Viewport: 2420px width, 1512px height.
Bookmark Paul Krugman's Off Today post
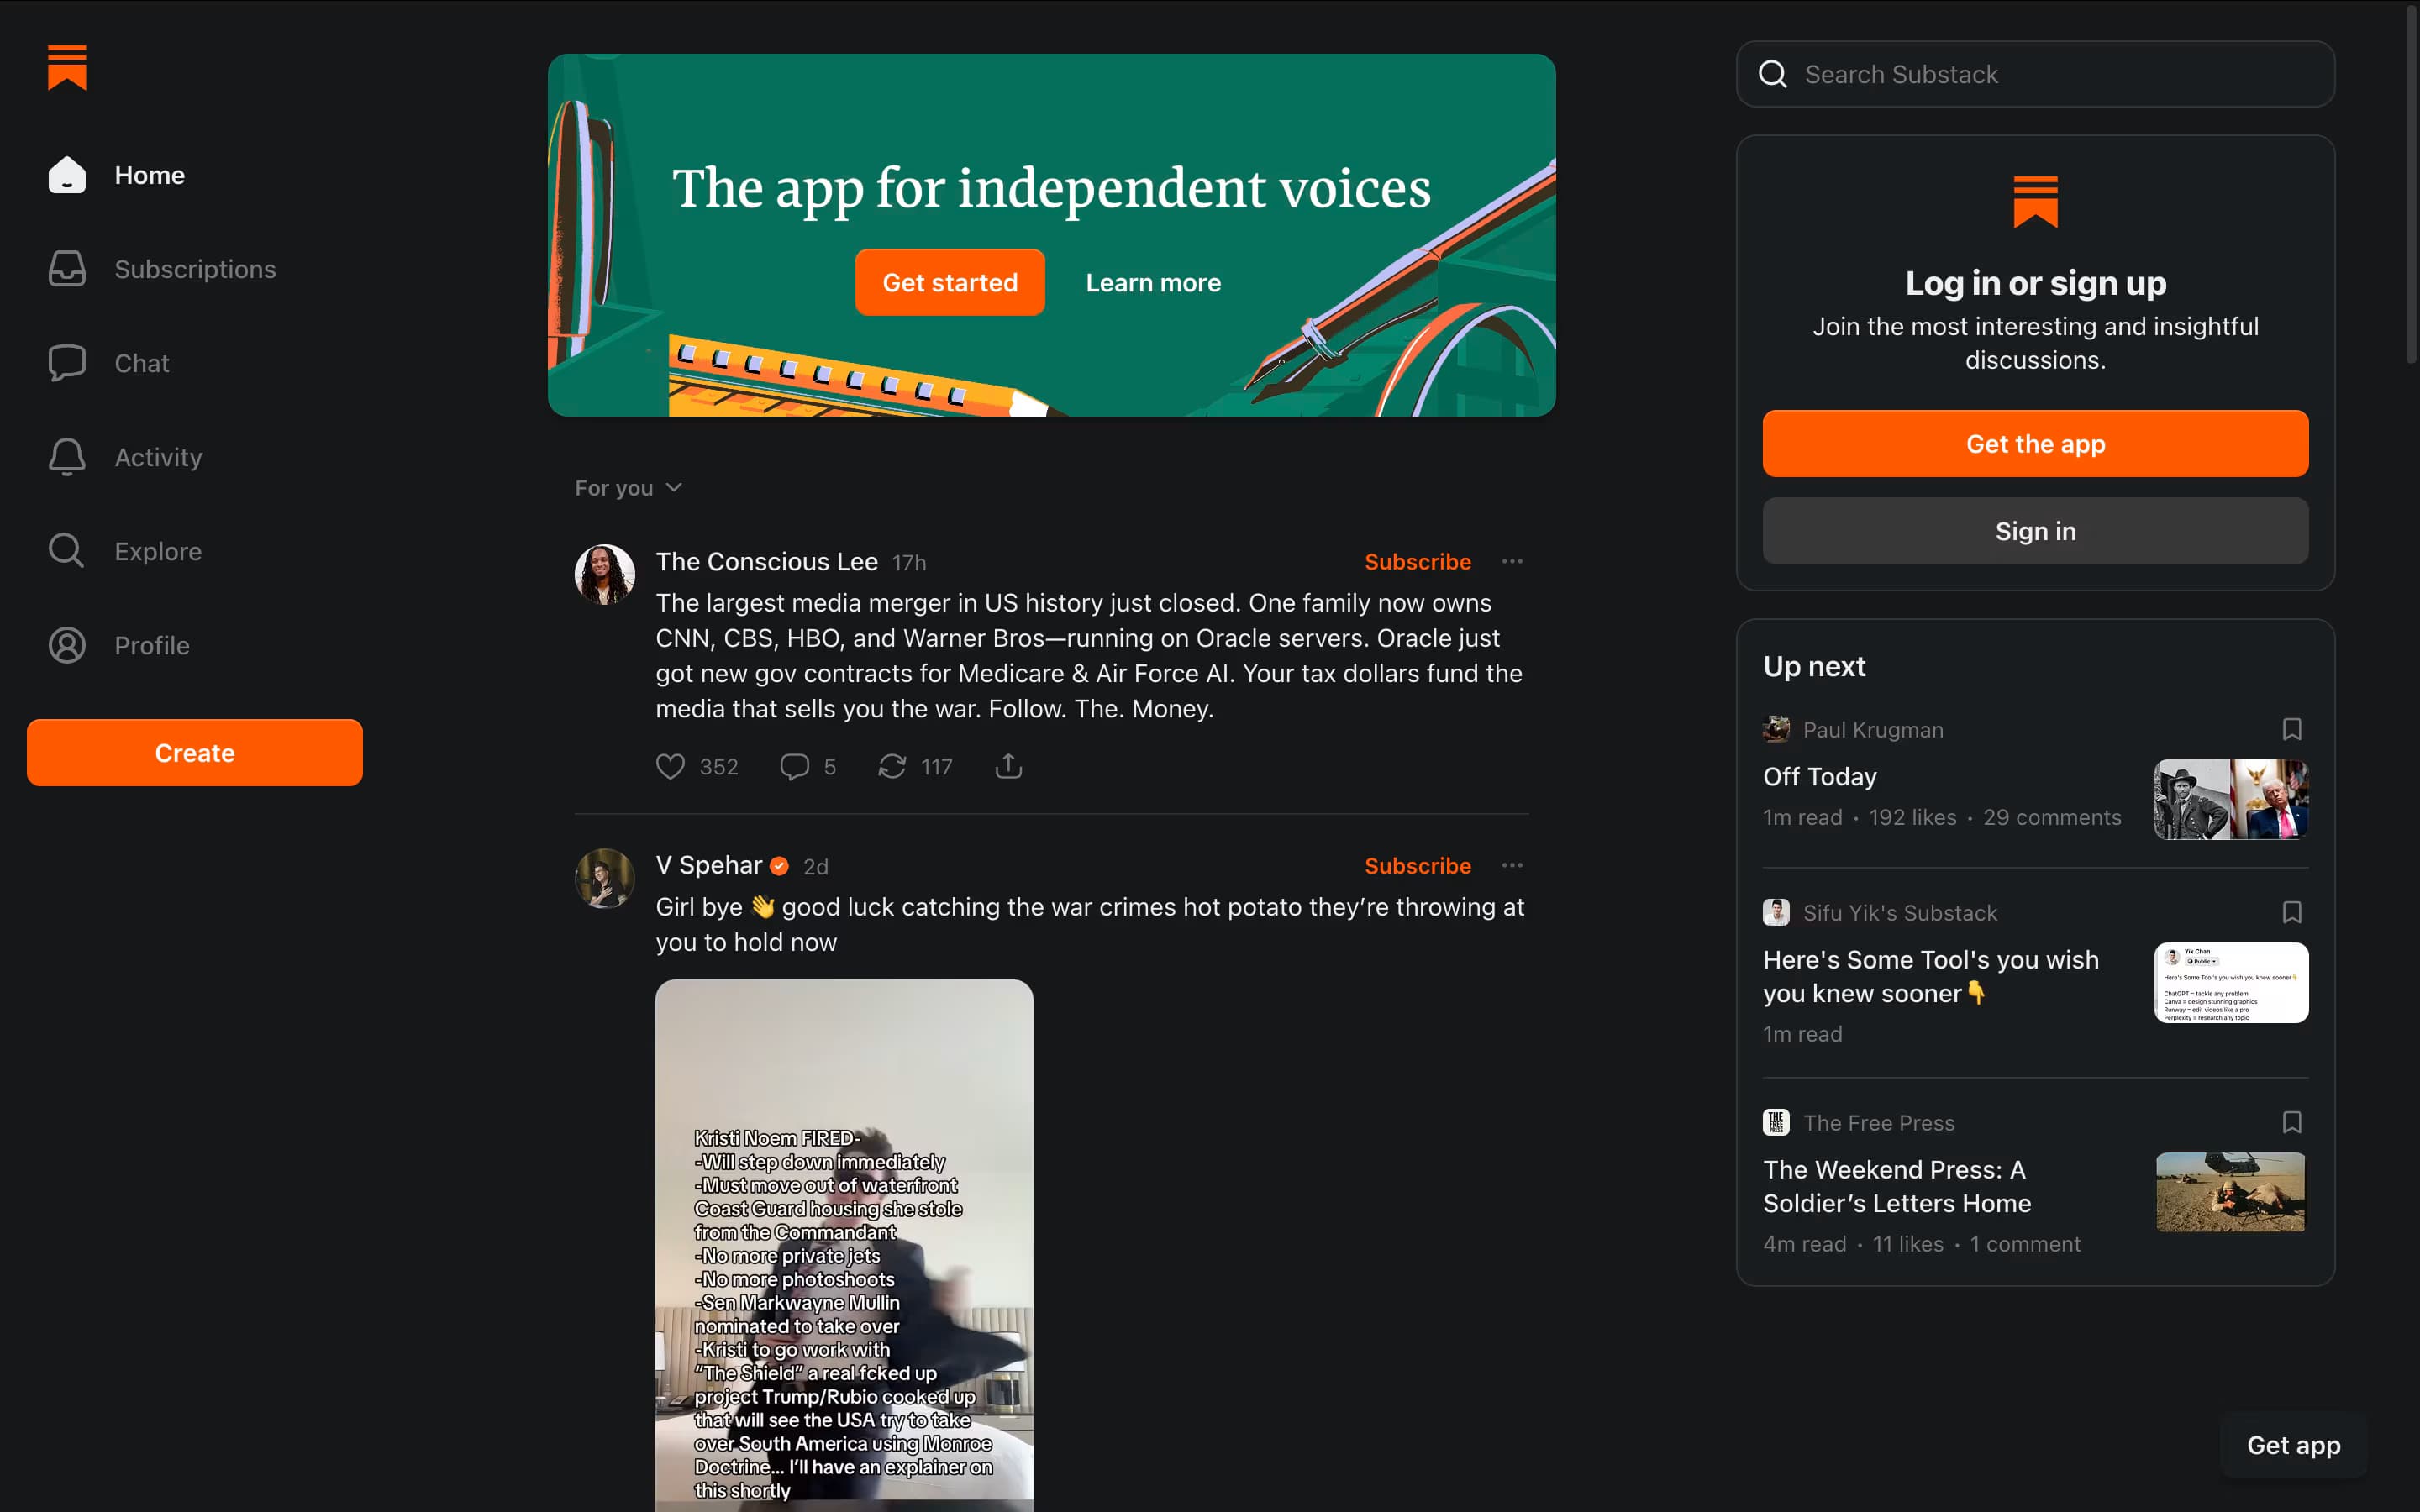pyautogui.click(x=2291, y=729)
